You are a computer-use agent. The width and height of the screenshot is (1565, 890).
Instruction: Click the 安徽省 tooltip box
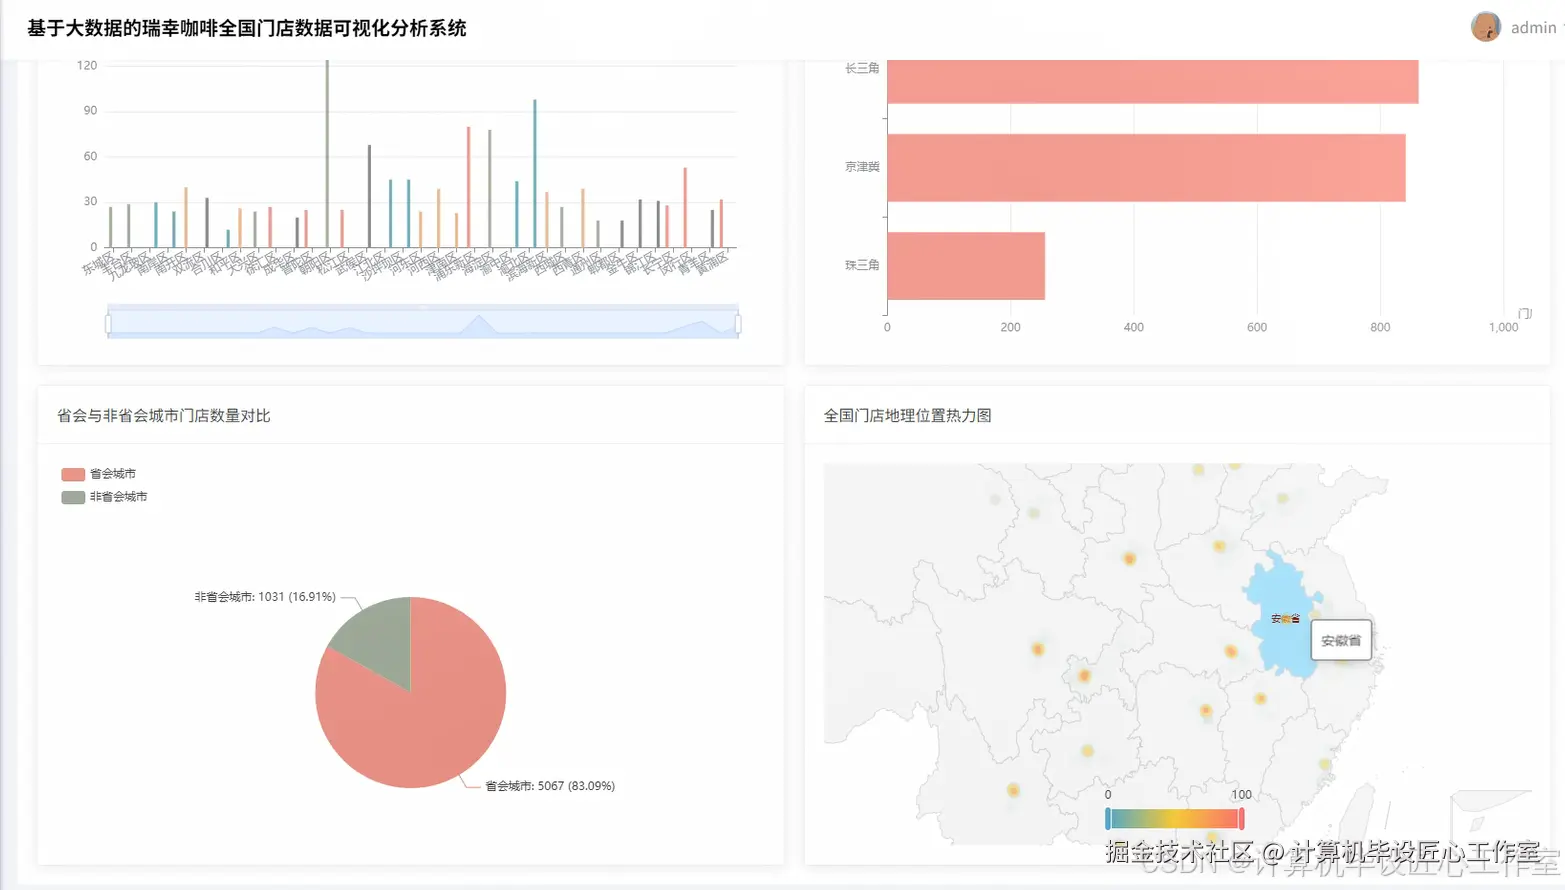pyautogui.click(x=1341, y=640)
